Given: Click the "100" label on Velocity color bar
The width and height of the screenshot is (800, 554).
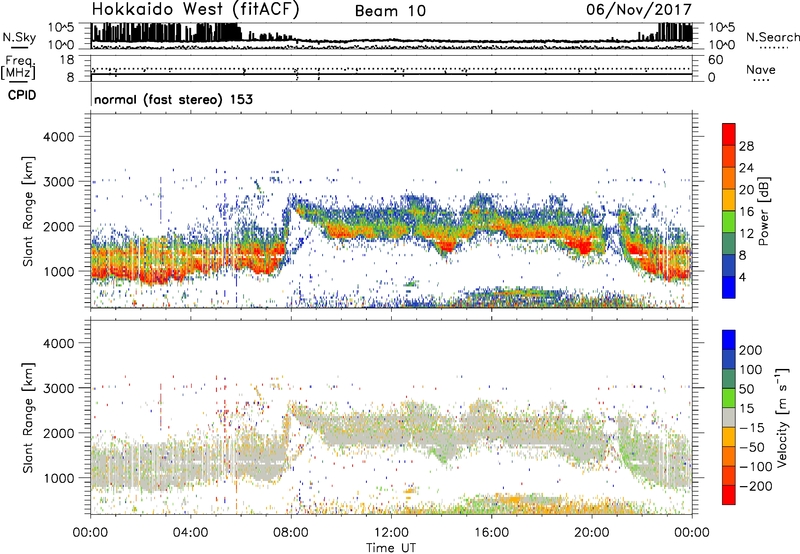Looking at the screenshot, I should point(751,370).
